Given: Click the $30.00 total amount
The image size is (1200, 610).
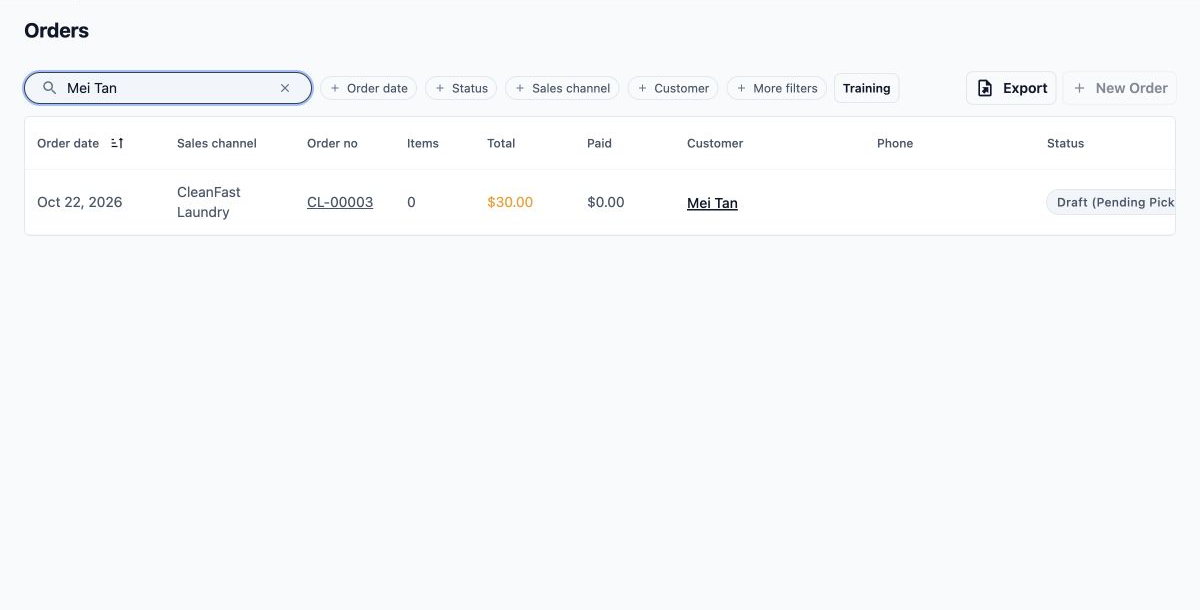Looking at the screenshot, I should (x=510, y=202).
